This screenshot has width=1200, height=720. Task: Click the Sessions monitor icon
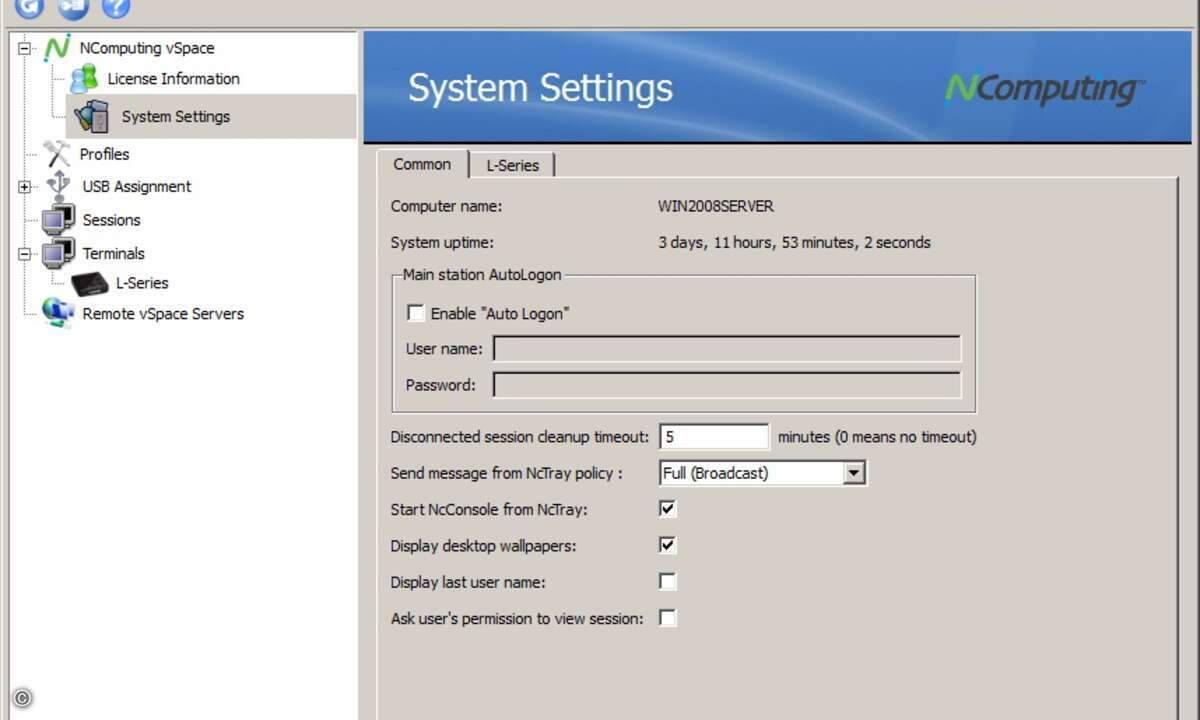point(58,220)
